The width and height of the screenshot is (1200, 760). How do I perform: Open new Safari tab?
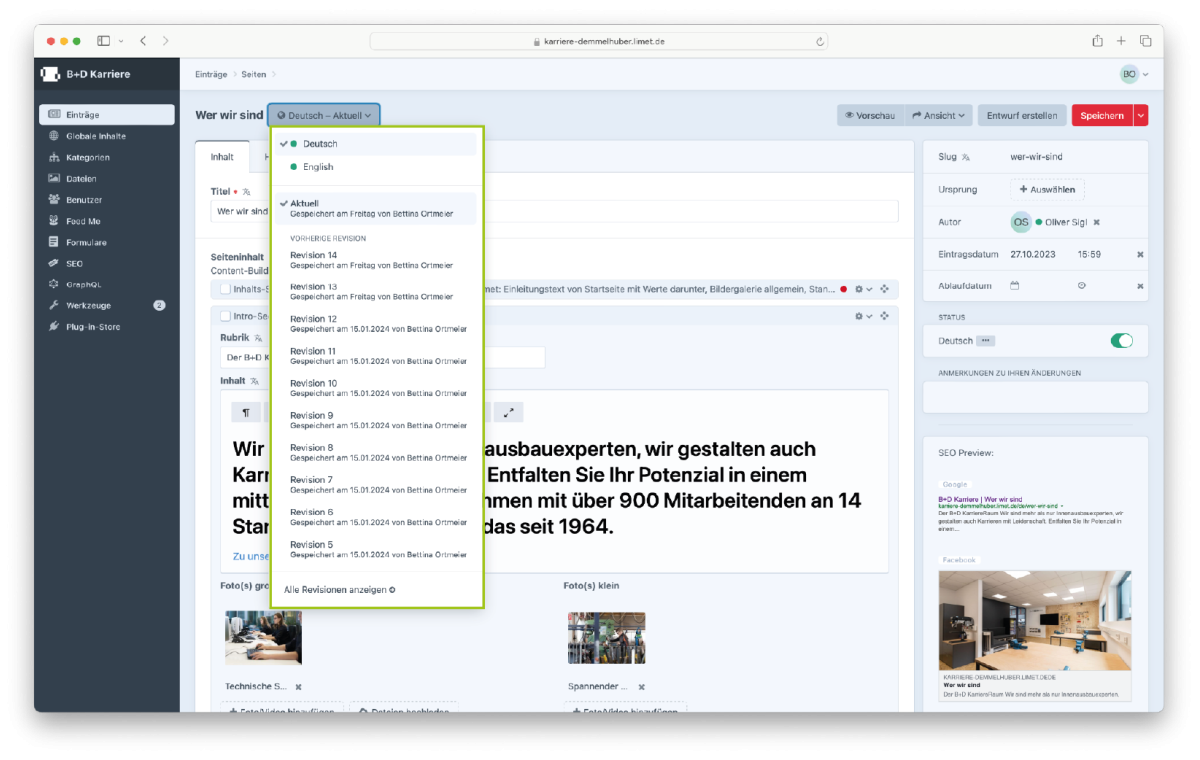(1121, 41)
